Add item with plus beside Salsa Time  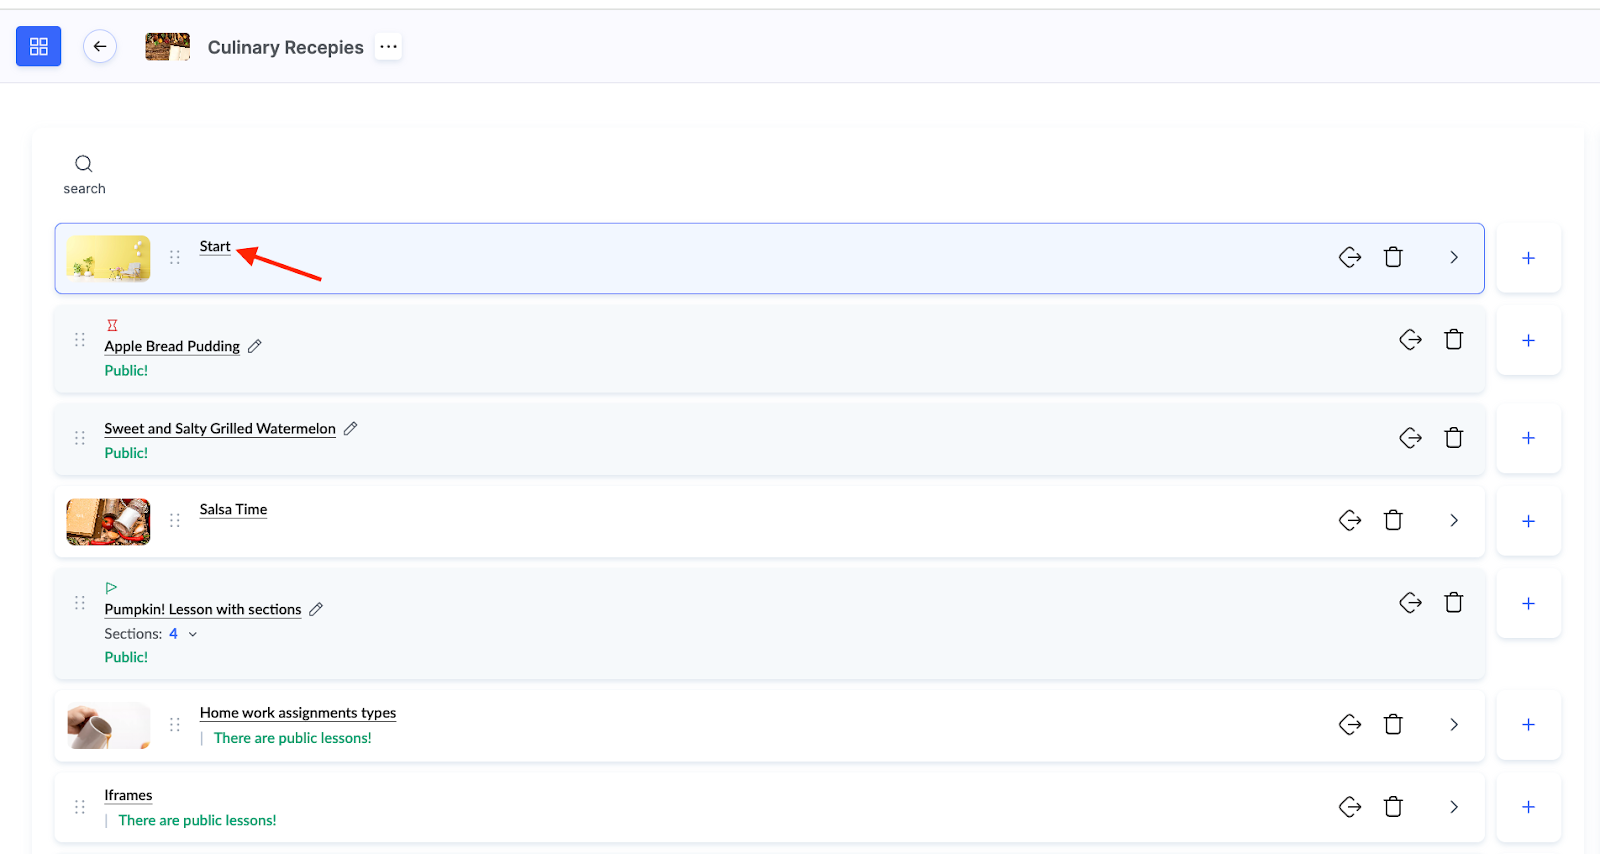[x=1528, y=521]
